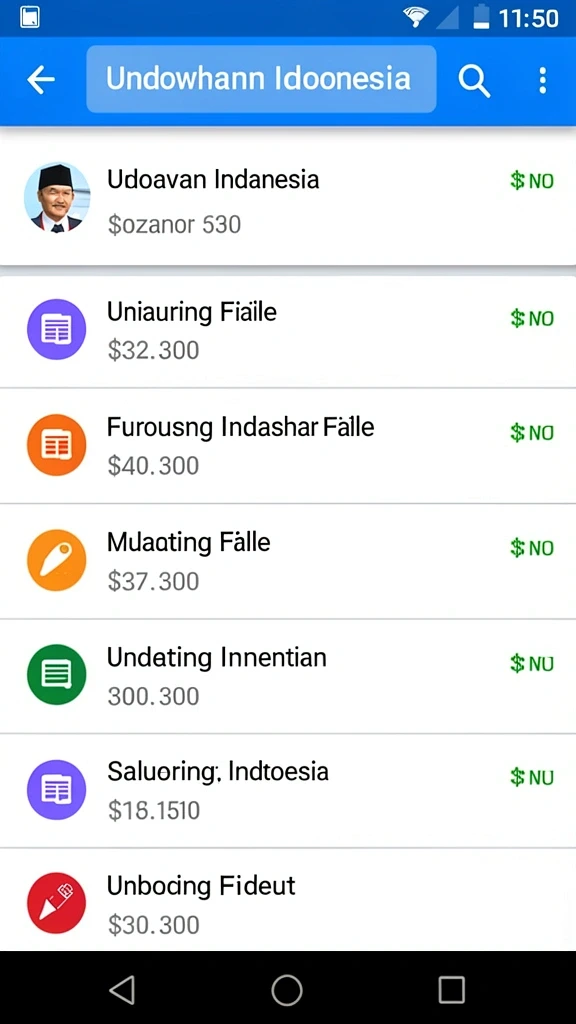Click the Undowhann Idoonesia search field
This screenshot has width=576, height=1024.
[261, 79]
